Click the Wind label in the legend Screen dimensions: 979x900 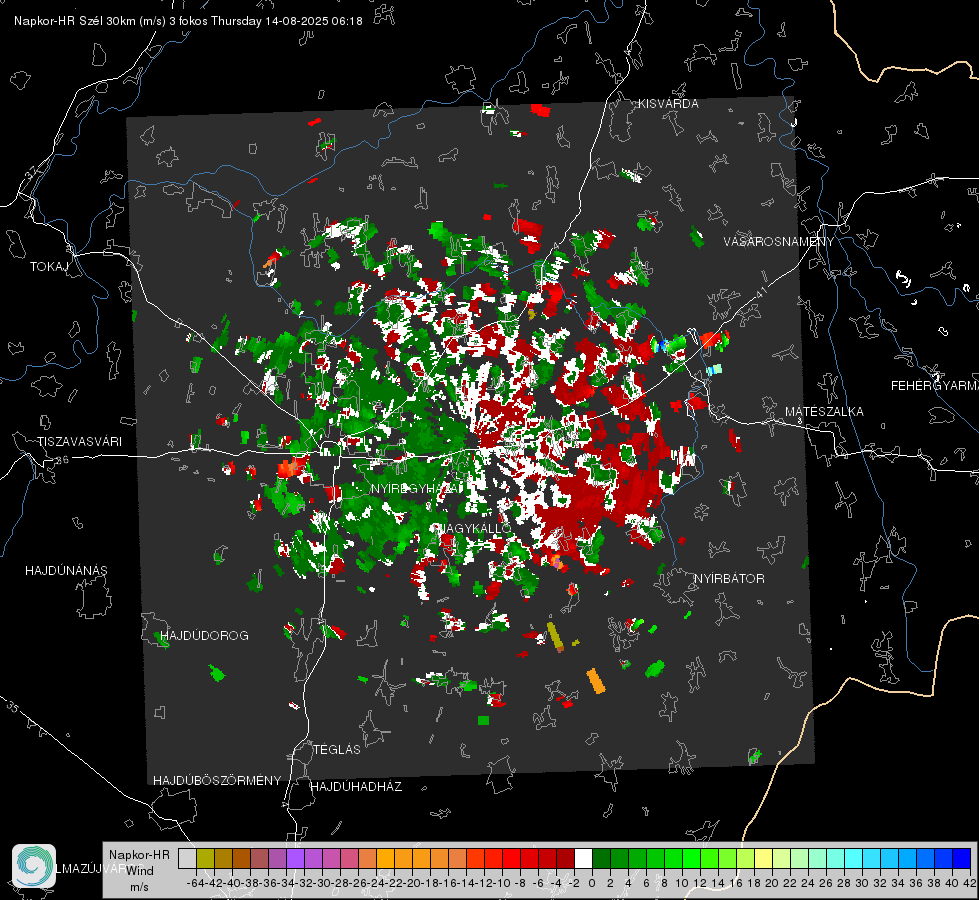pos(140,870)
